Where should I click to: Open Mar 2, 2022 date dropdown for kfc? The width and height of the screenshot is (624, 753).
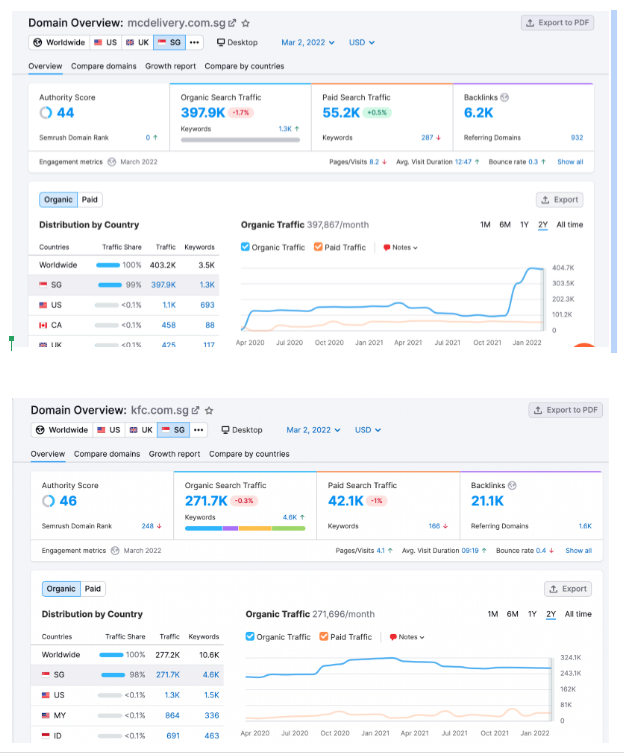pyautogui.click(x=313, y=430)
